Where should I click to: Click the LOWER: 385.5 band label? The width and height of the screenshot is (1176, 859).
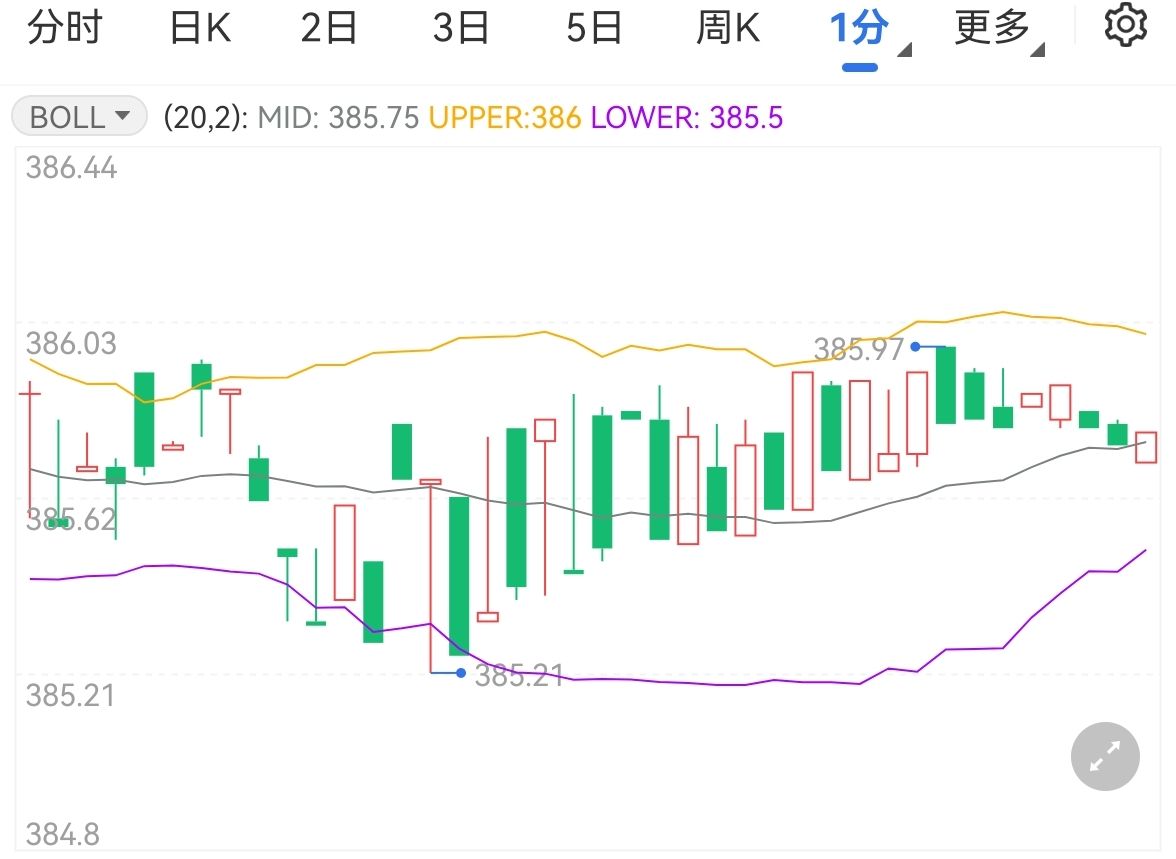[x=687, y=118]
